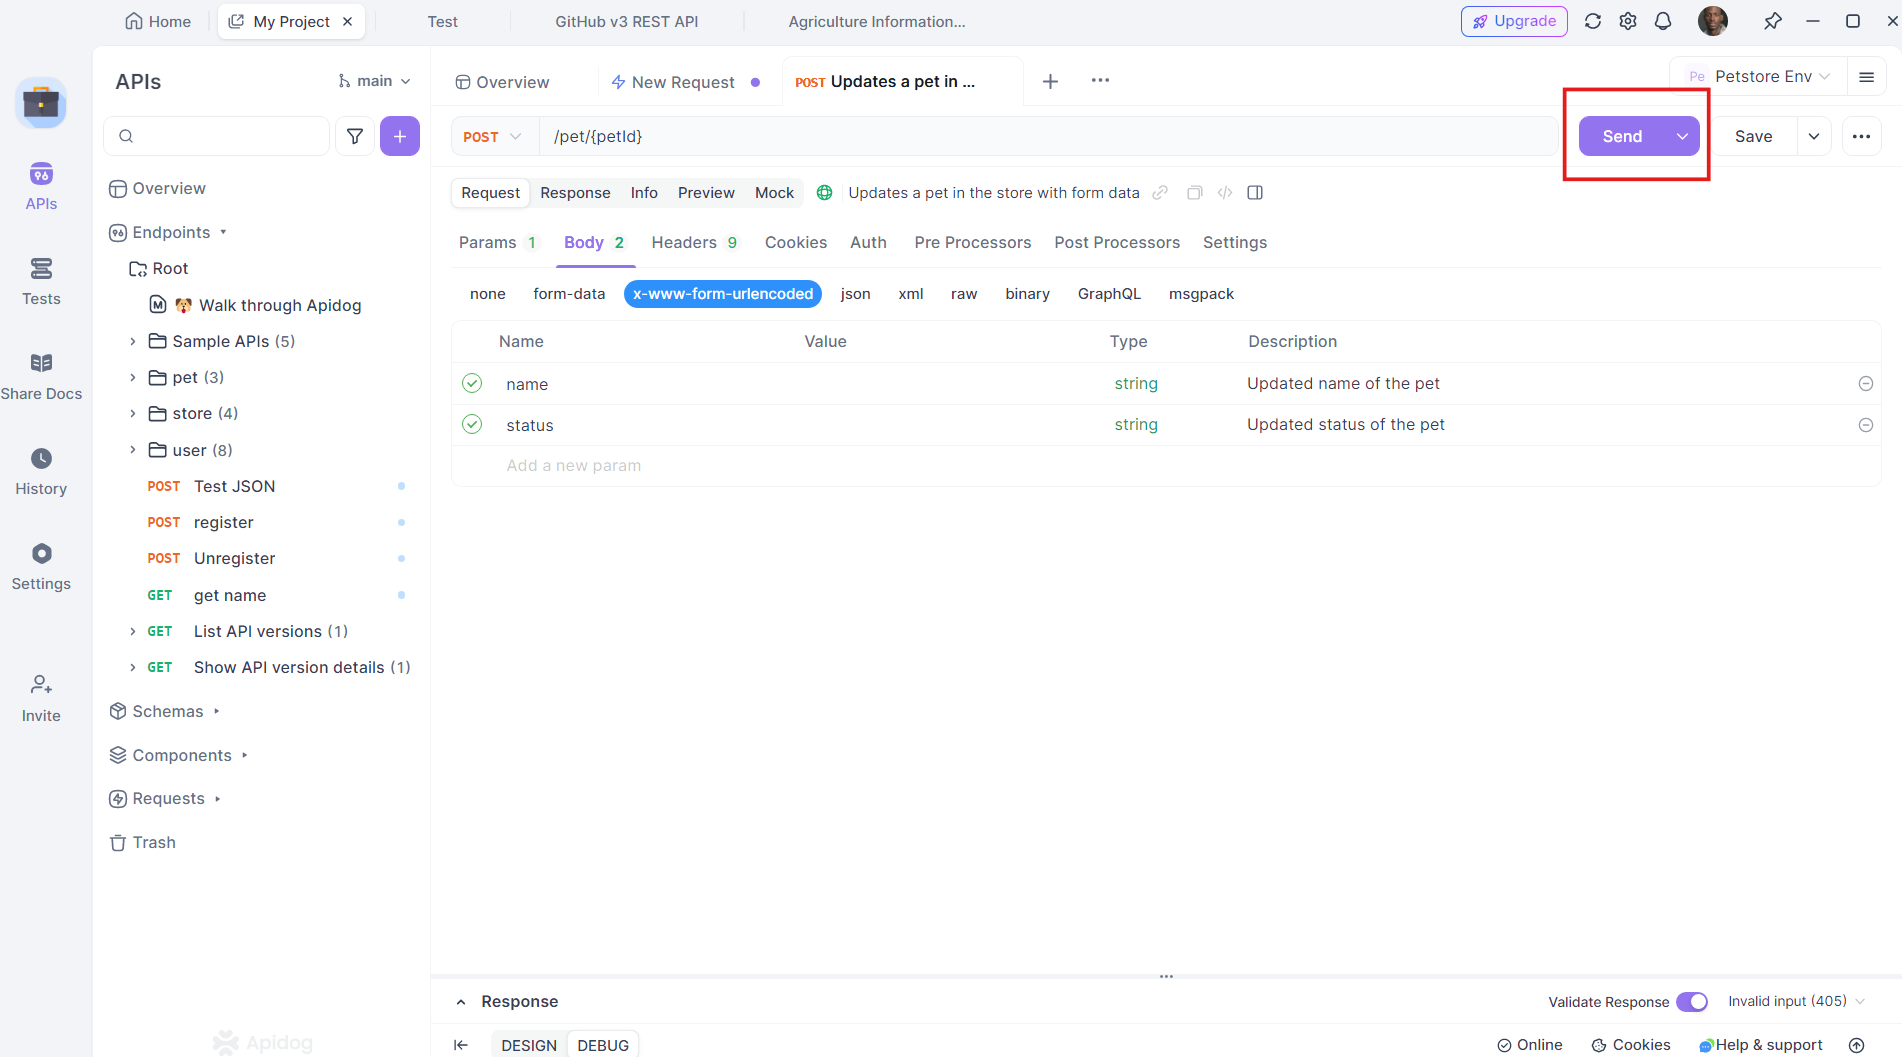1902x1057 pixels.
Task: Copy the endpoint link icon
Action: (1160, 193)
